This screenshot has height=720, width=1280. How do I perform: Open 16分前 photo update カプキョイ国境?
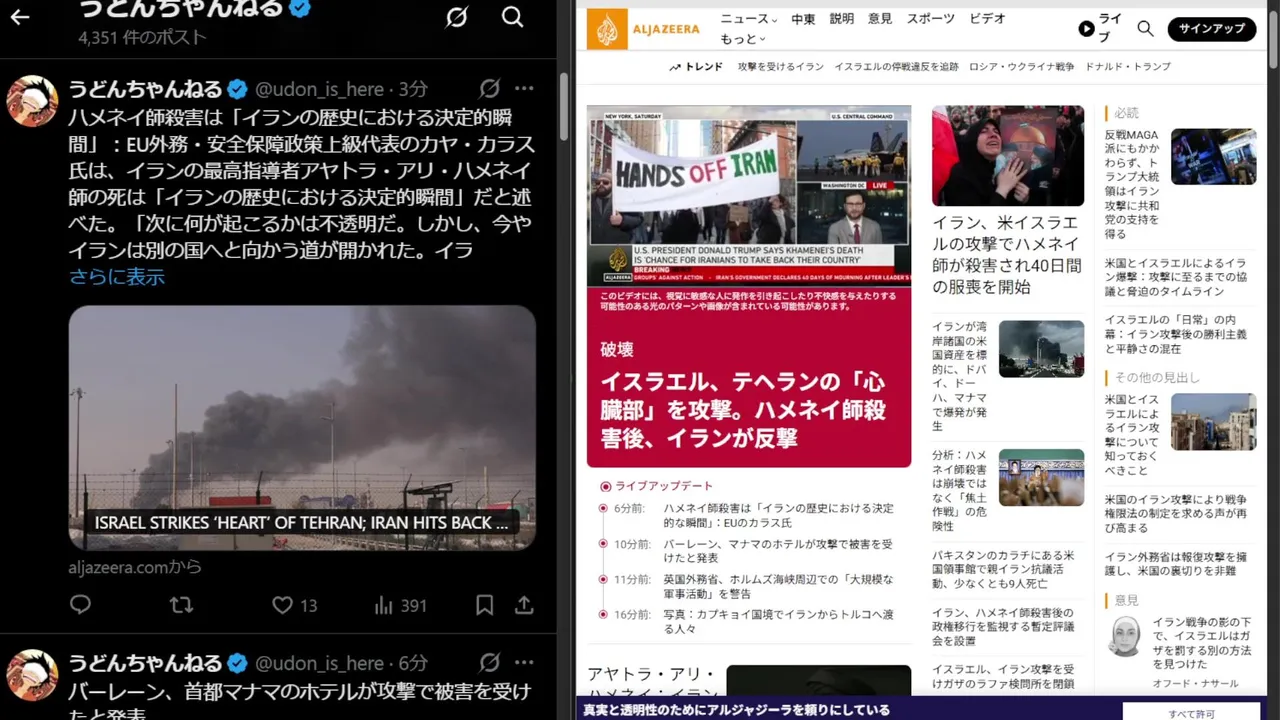[779, 621]
